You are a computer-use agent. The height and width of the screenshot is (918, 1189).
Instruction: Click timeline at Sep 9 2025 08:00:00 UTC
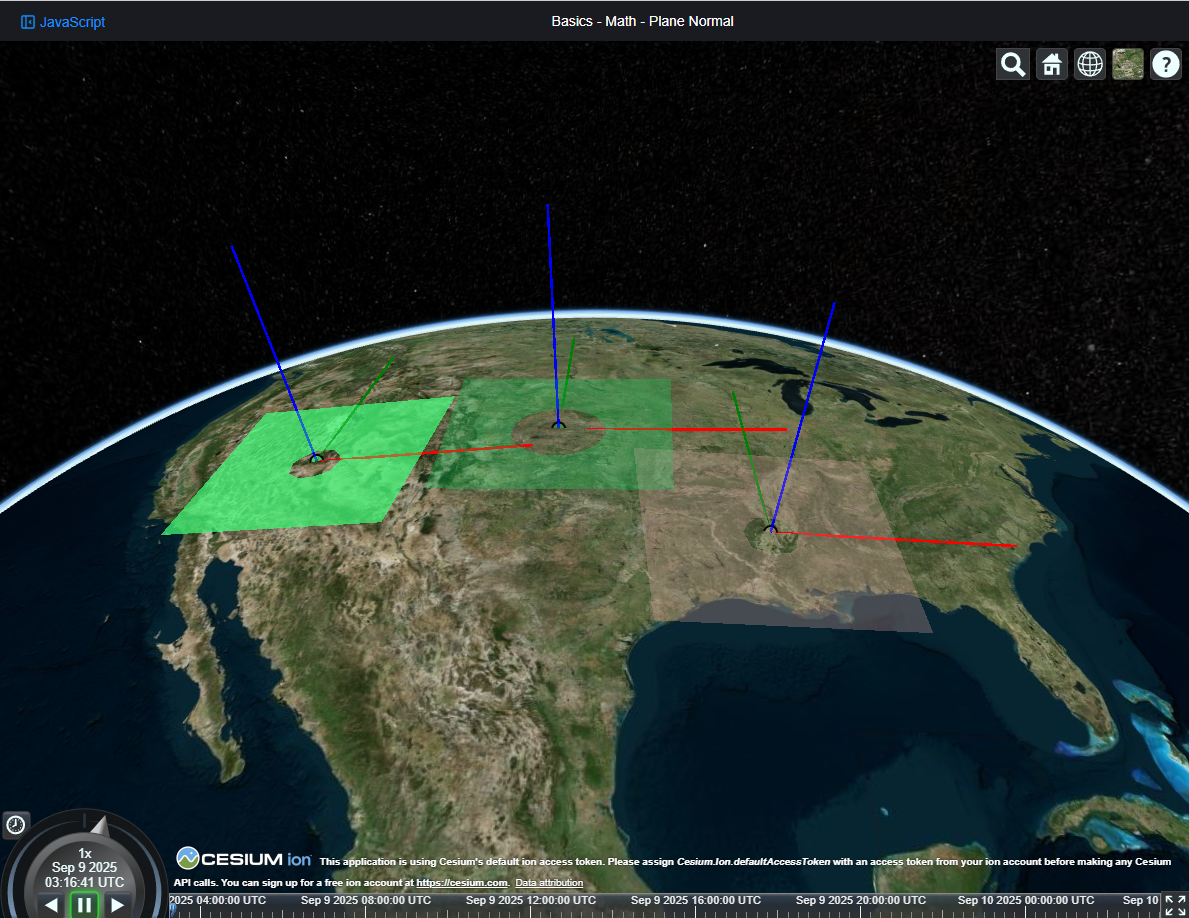tap(365, 901)
